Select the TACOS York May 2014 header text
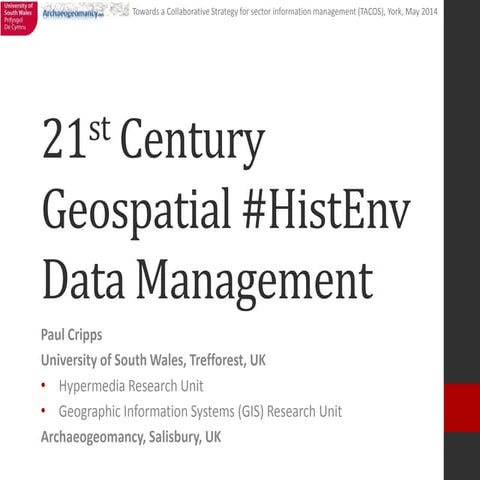 click(285, 12)
